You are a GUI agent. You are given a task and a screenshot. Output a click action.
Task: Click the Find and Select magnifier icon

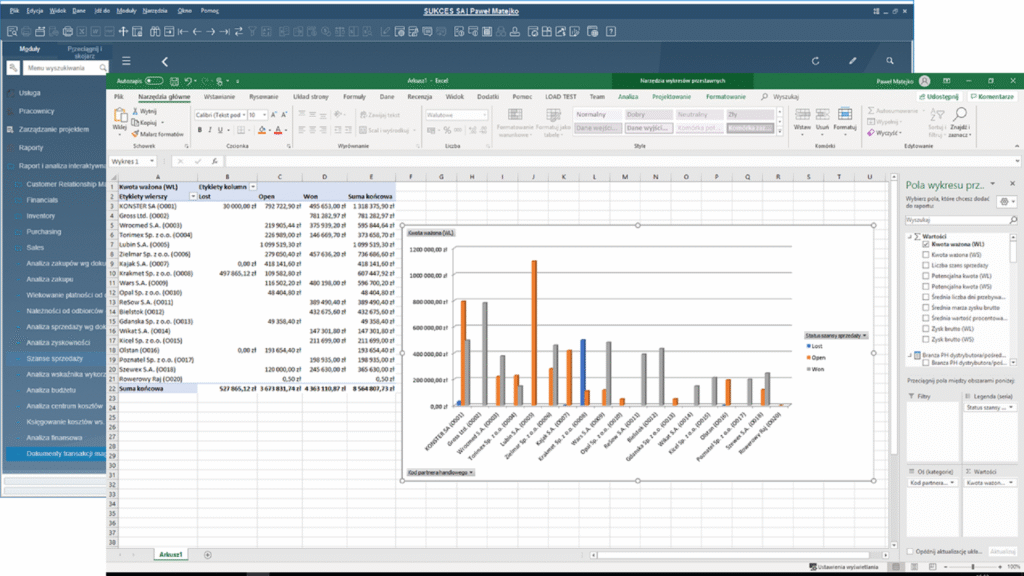click(959, 115)
